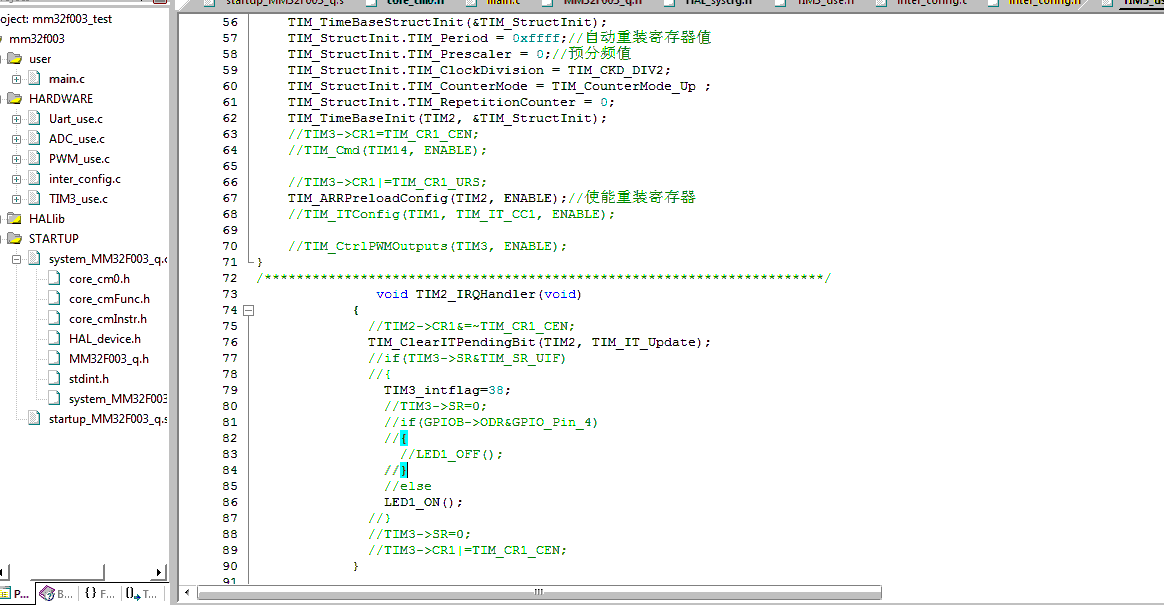Select the PWM_use.c file icon
Screen dimensions: 1164x605
(34, 158)
